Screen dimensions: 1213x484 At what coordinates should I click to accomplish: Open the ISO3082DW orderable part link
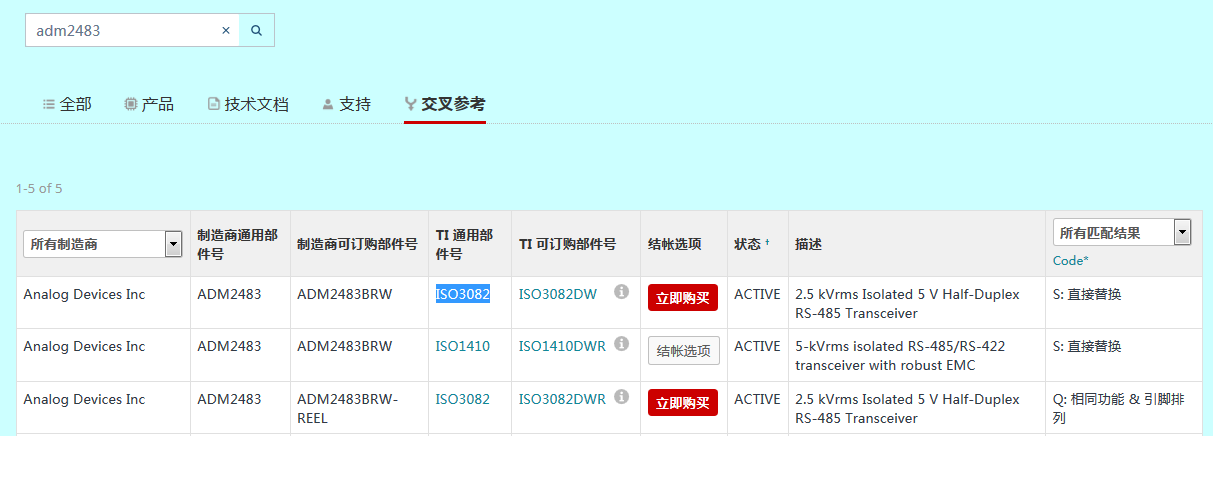pos(558,294)
